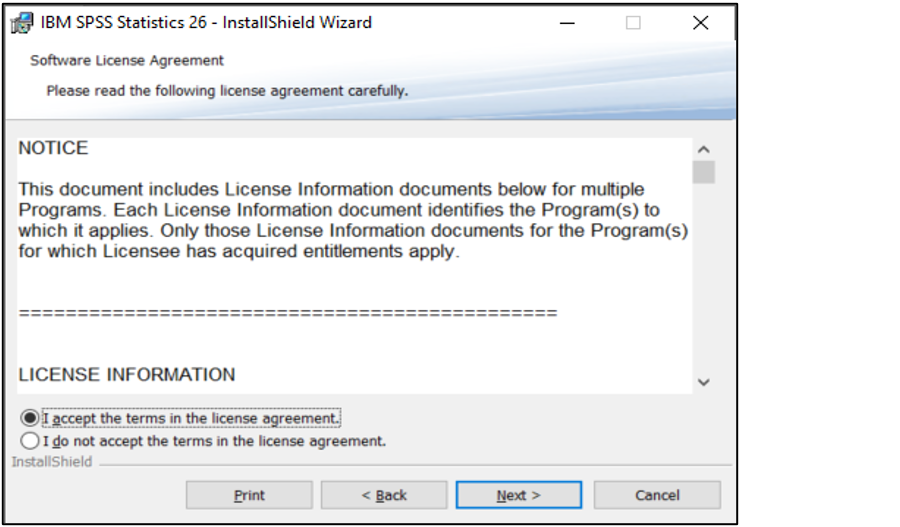Cancel the SPSS installation

pyautogui.click(x=657, y=495)
